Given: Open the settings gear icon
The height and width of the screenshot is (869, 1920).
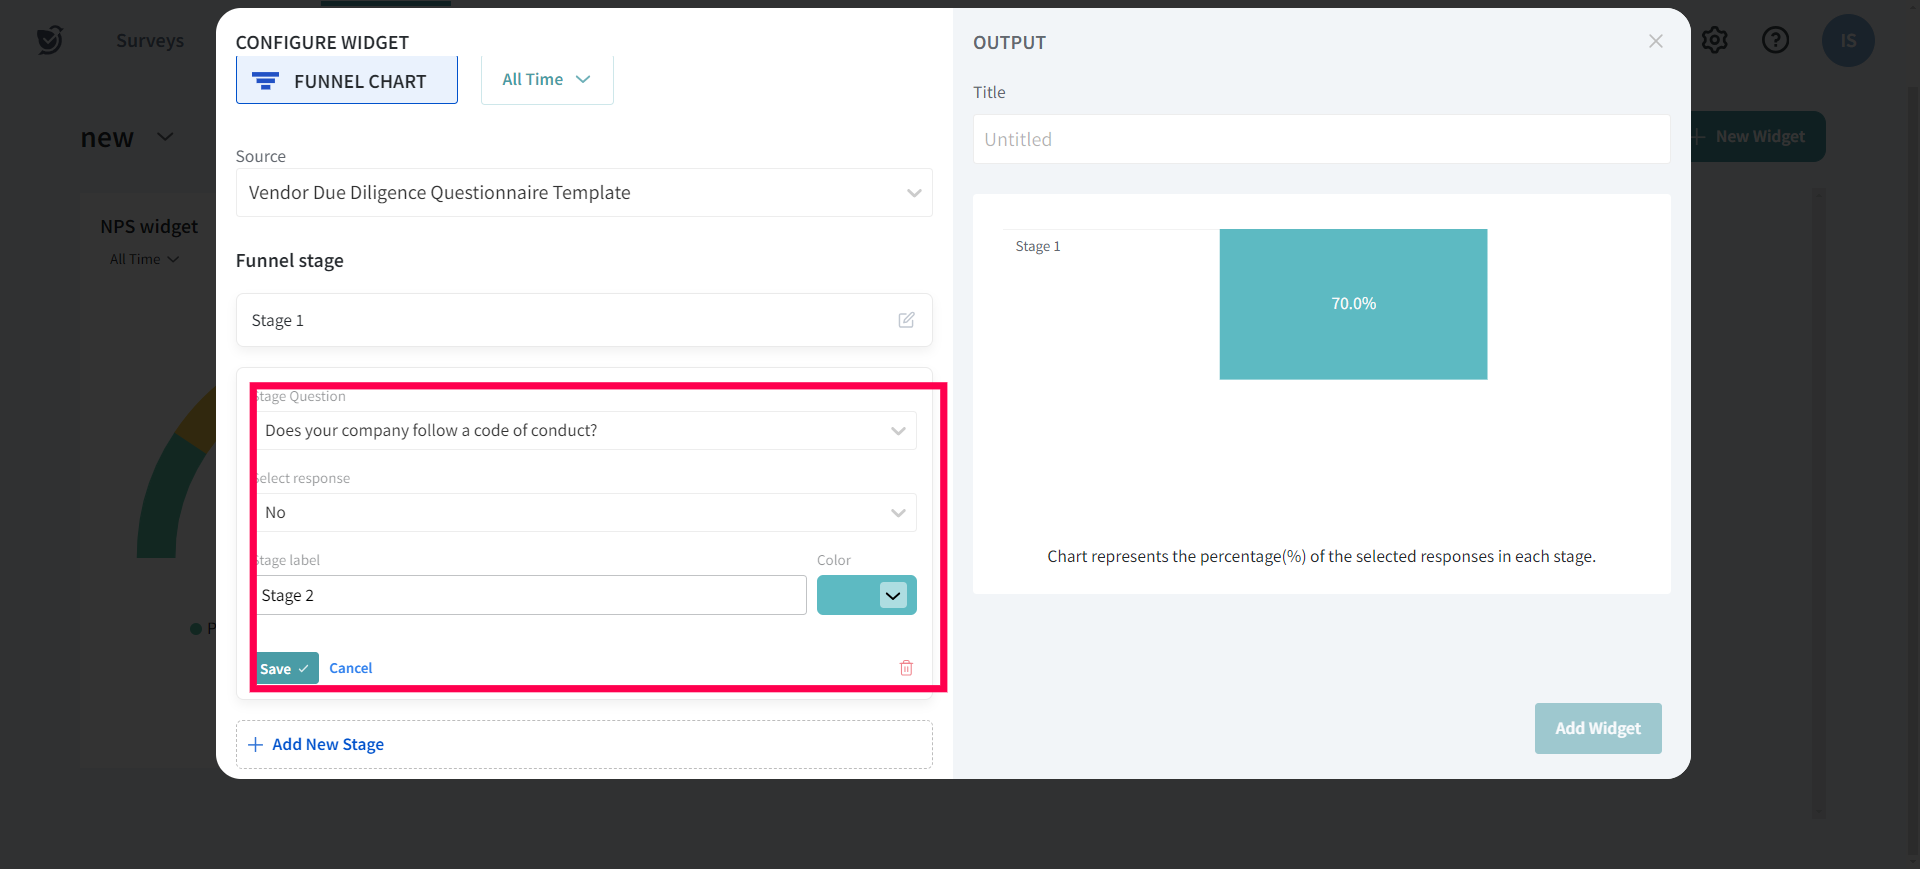Looking at the screenshot, I should 1715,40.
